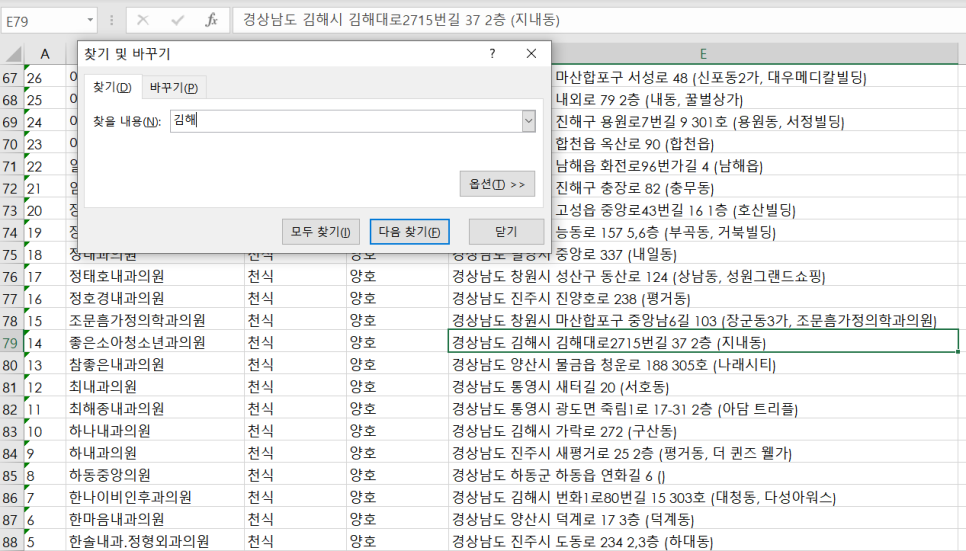Image resolution: width=966 pixels, height=551 pixels.
Task: Click the formula bar cancel X icon
Action: (143, 20)
